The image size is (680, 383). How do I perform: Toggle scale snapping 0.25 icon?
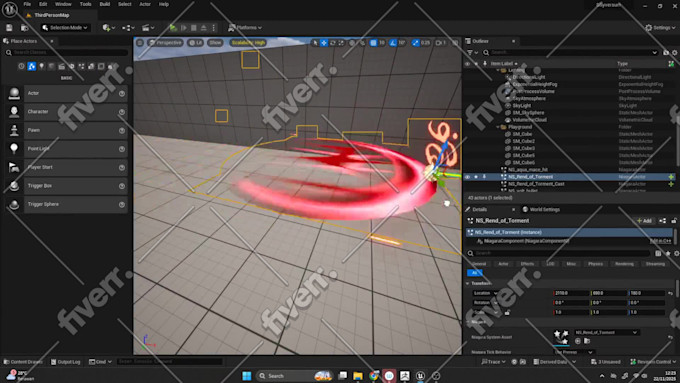tap(415, 43)
